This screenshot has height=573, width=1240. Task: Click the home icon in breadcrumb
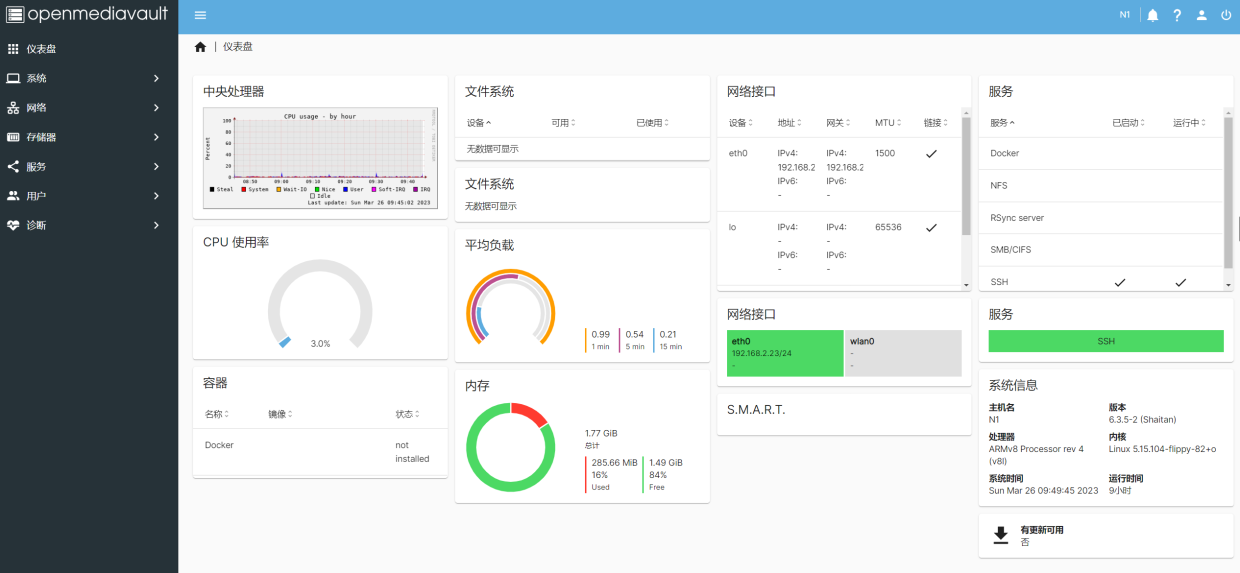pyautogui.click(x=200, y=47)
